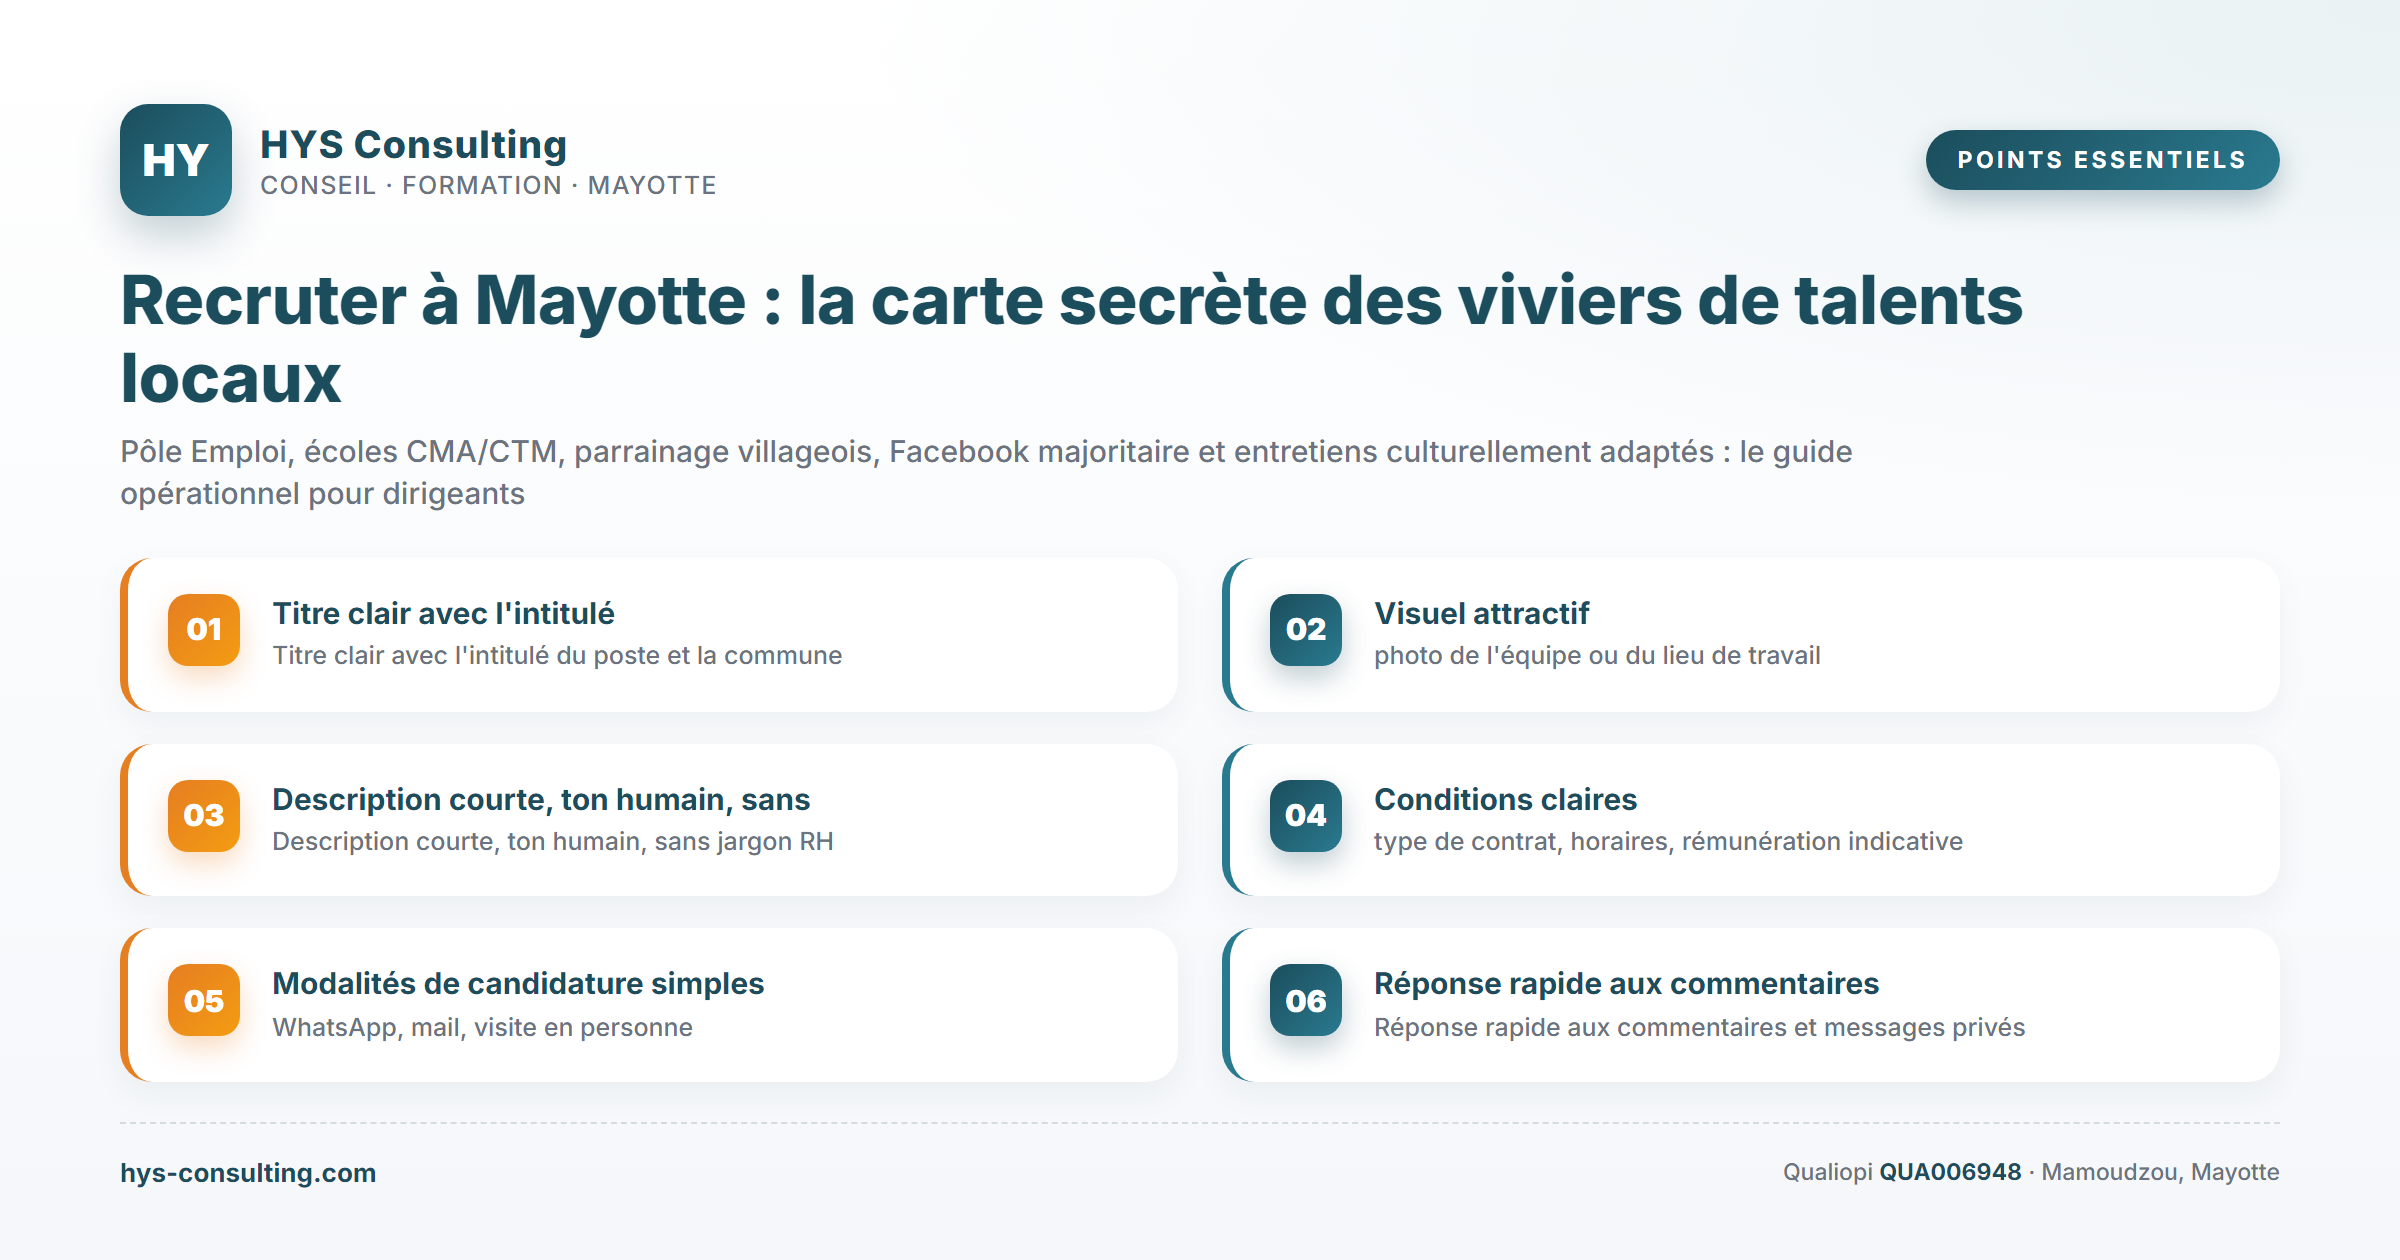Select the 'Visuel attractif' heading

pos(1481,613)
